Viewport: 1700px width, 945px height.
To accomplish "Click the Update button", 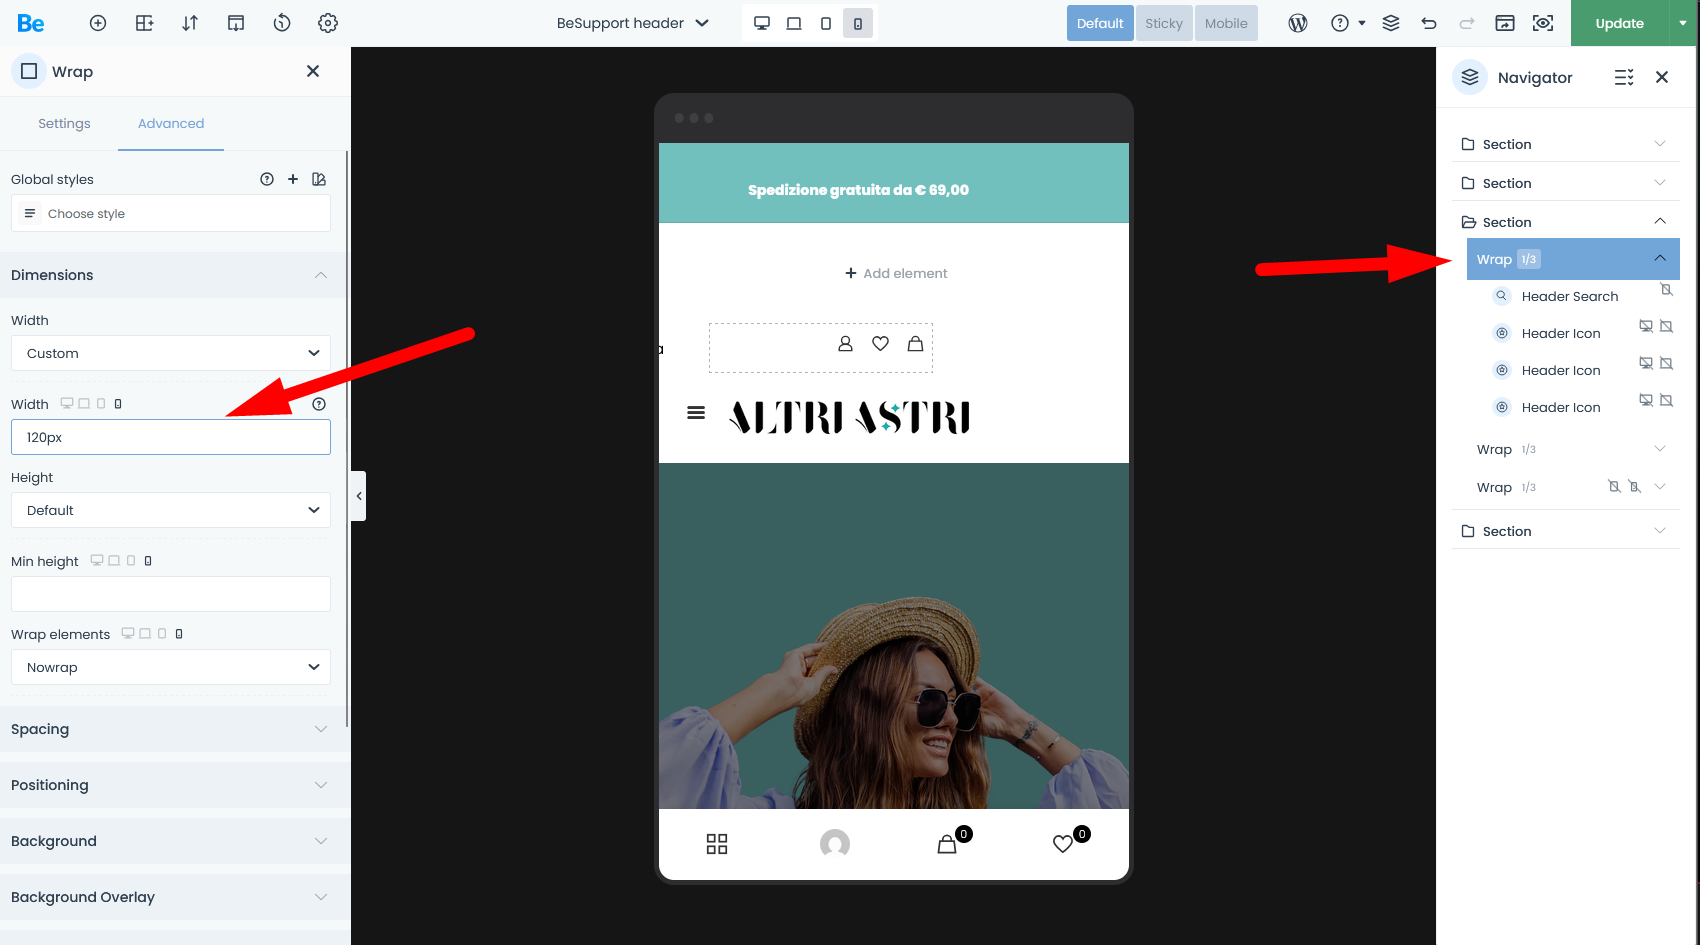I will coord(1619,23).
